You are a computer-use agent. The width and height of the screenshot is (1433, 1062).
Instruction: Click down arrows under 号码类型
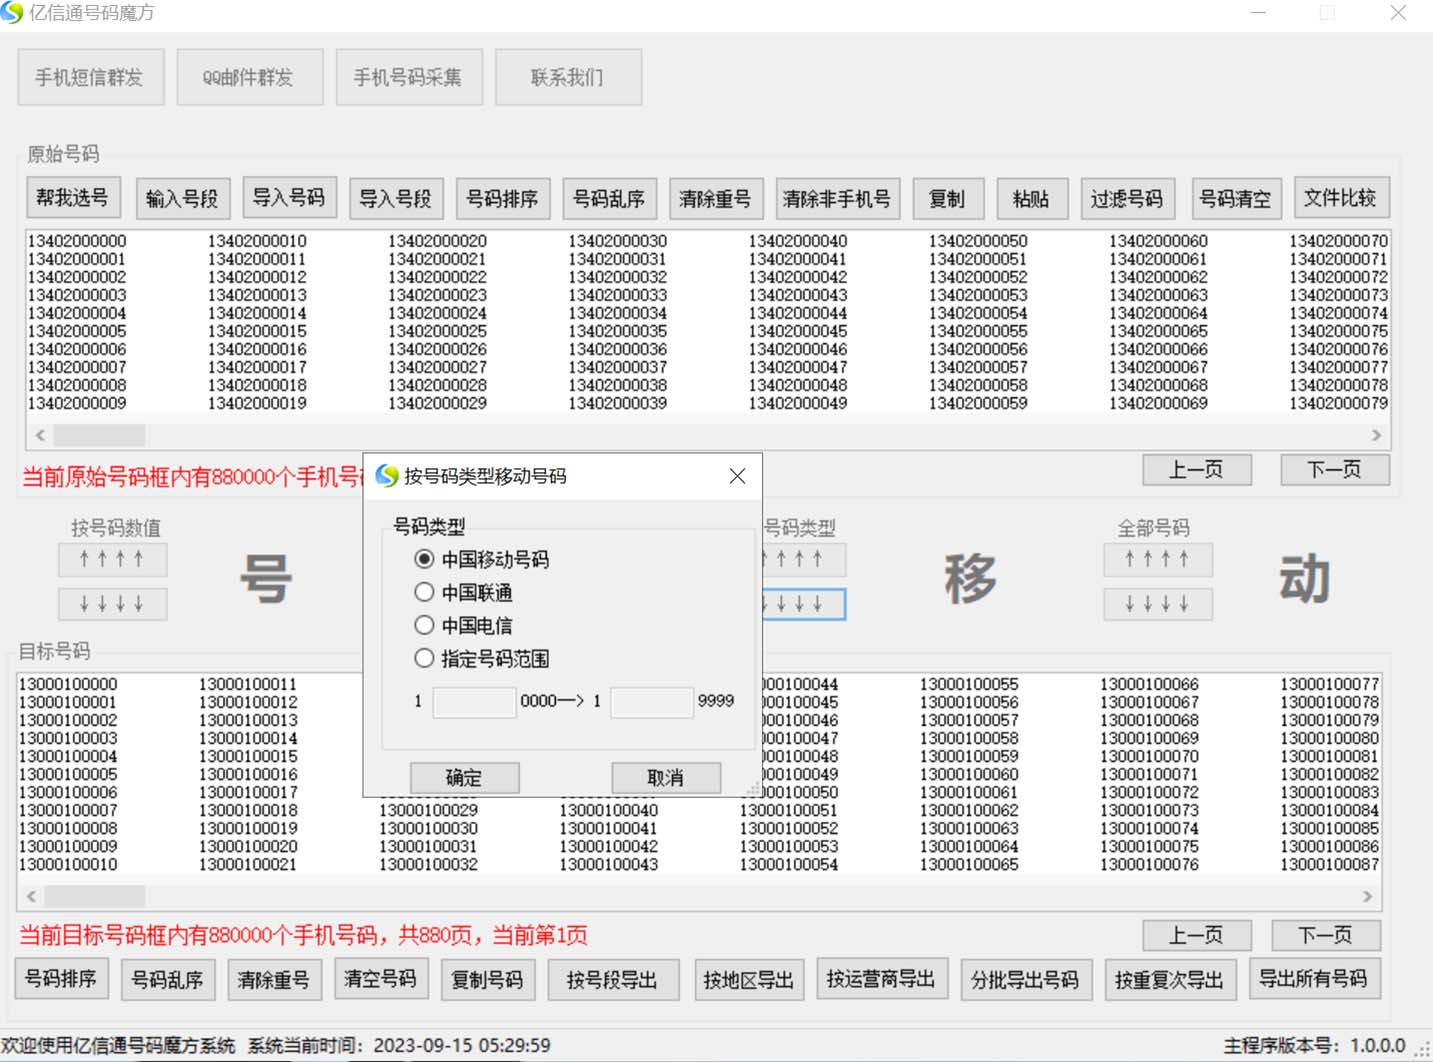point(803,604)
